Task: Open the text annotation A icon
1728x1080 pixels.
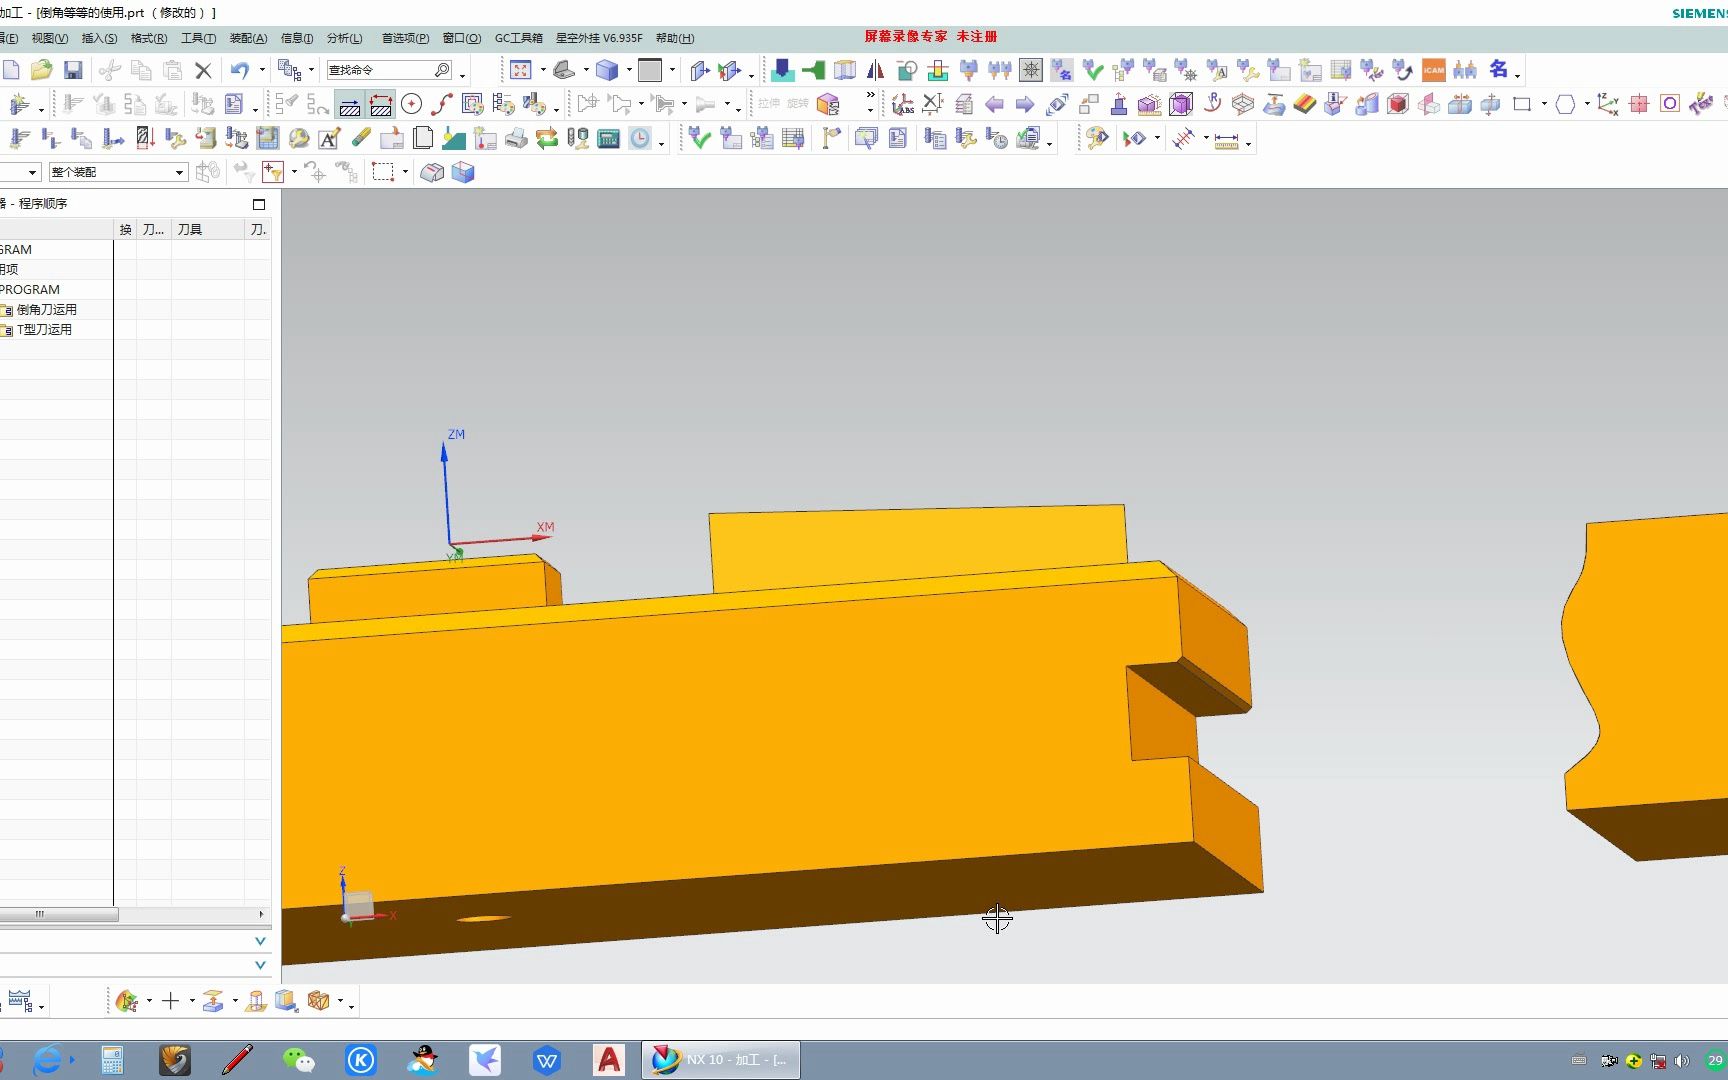Action: point(329,139)
